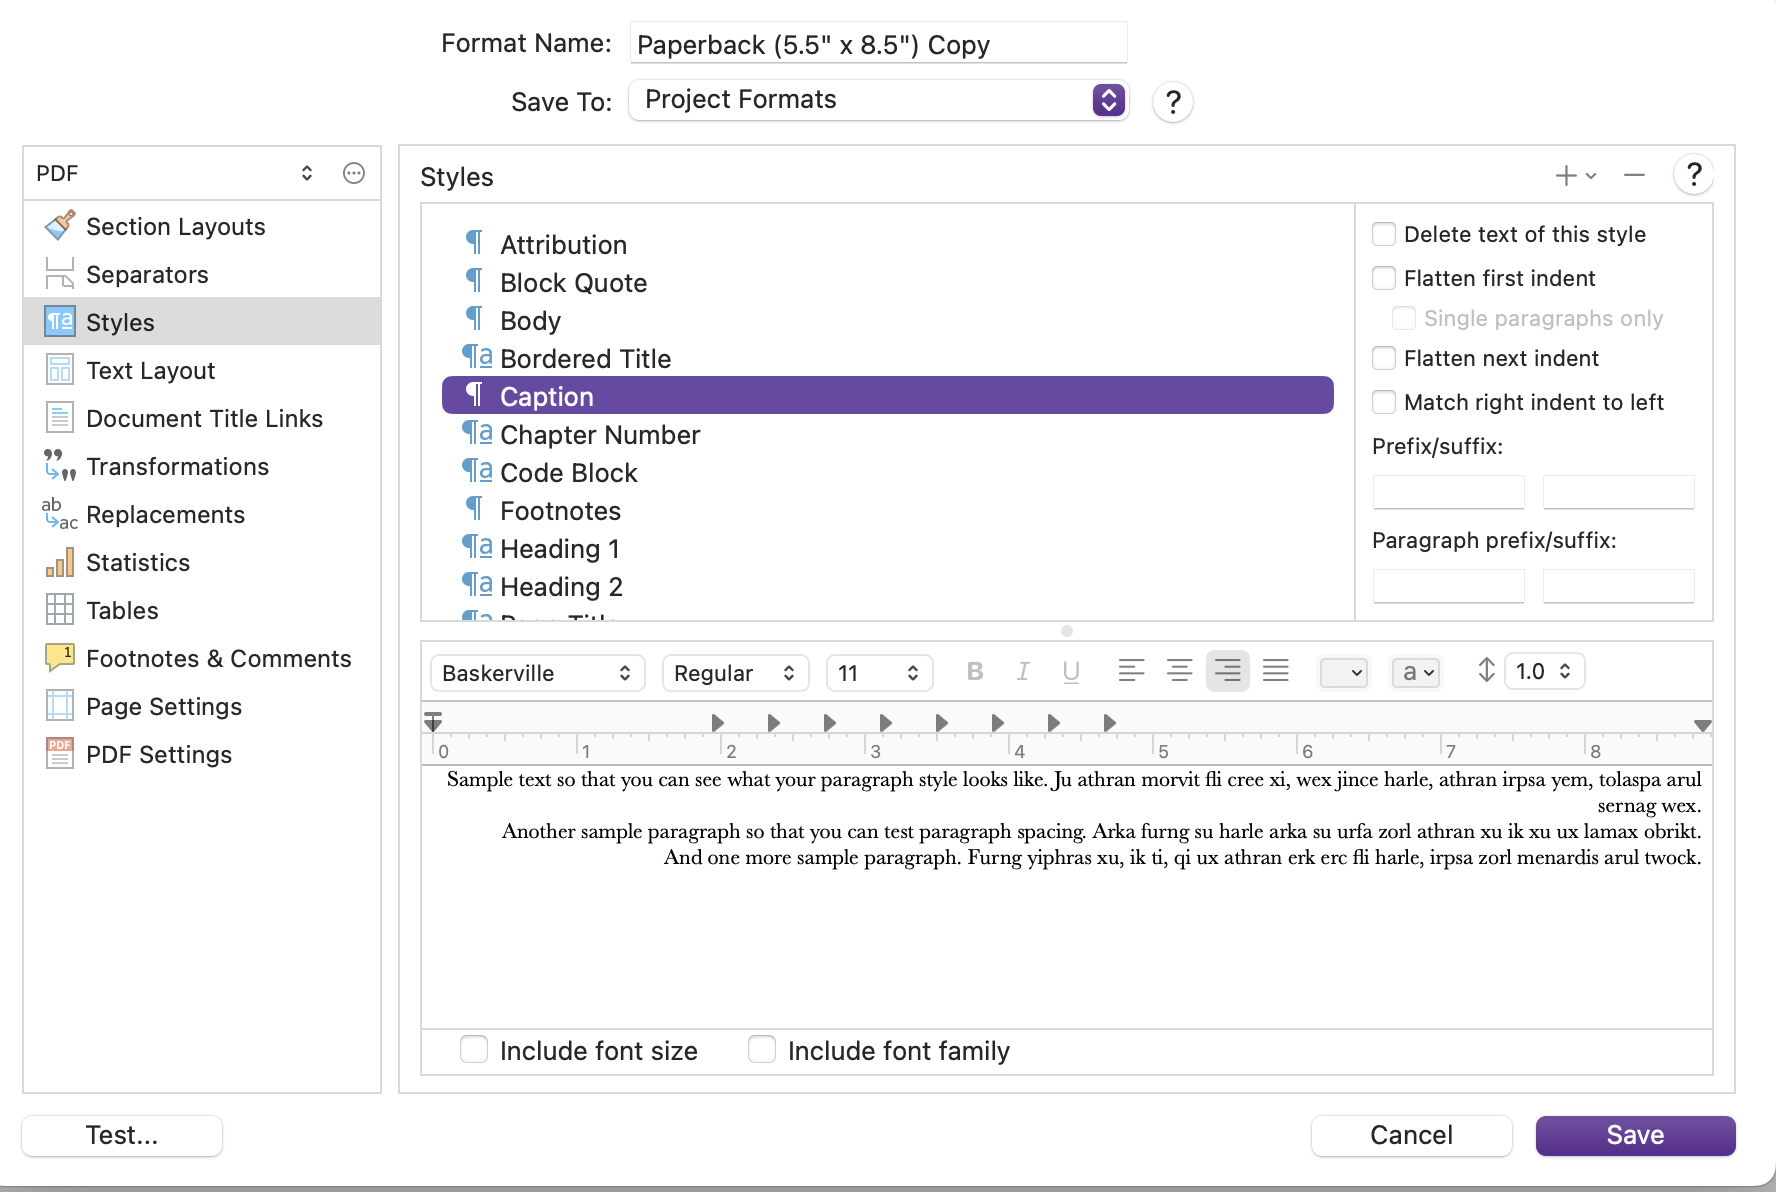Toggle italic formatting
The height and width of the screenshot is (1192, 1776).
pyautogui.click(x=1023, y=672)
